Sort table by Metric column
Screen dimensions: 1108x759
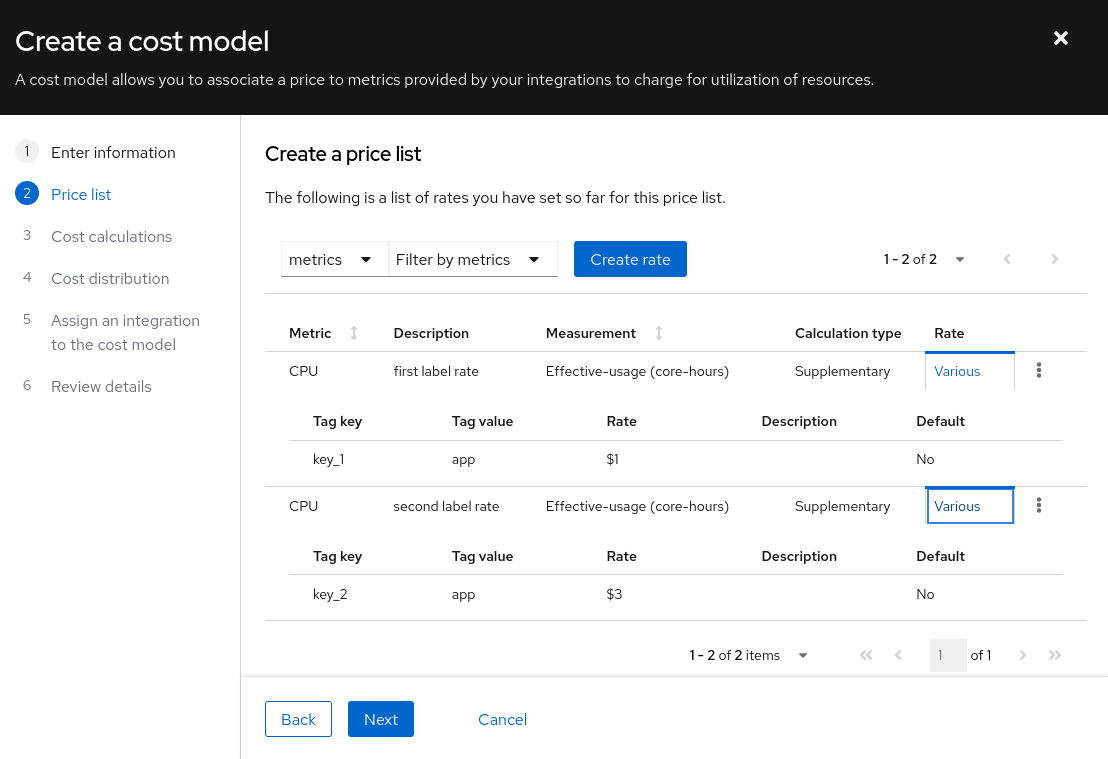coord(354,333)
